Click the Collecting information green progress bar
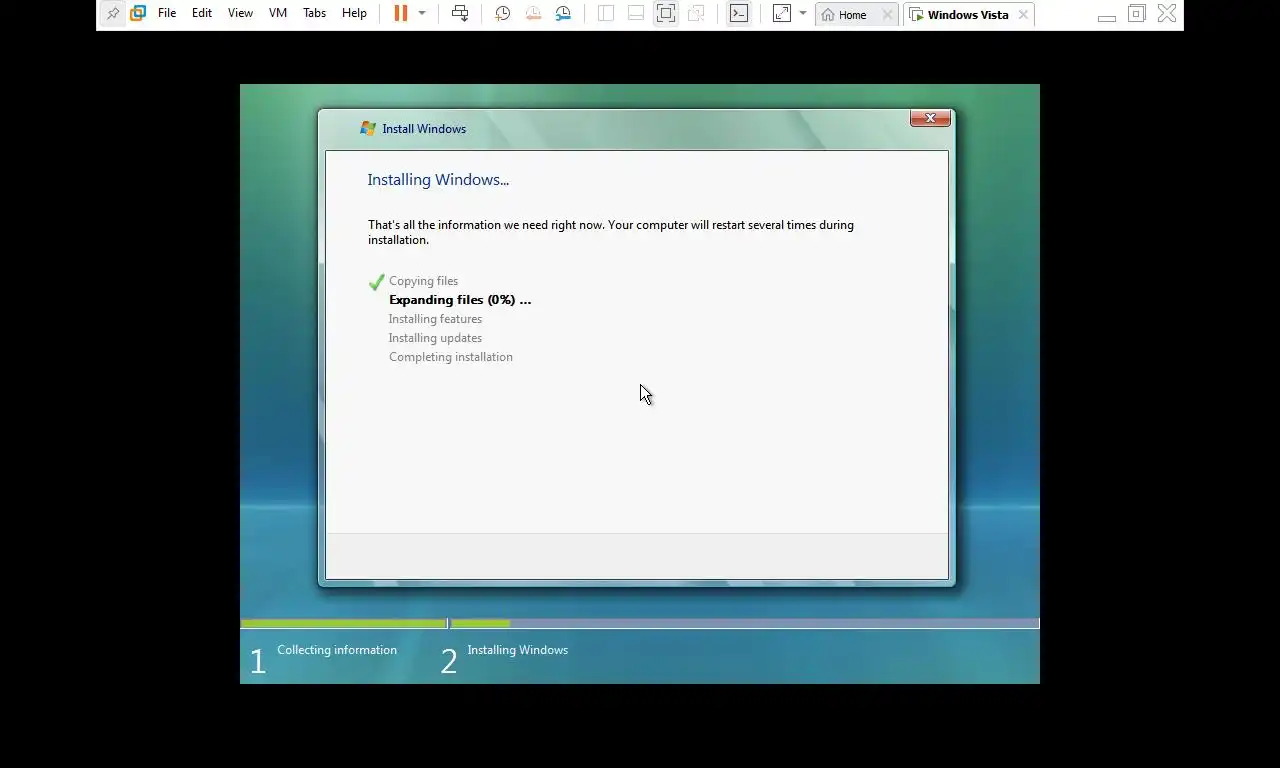Screen dimensions: 1280x768 [343, 624]
